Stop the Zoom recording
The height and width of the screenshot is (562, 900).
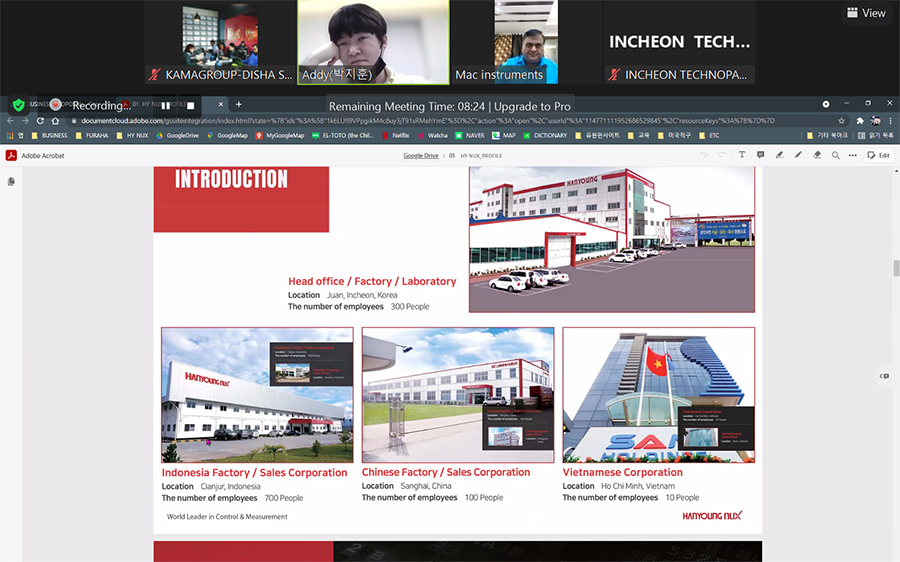(x=191, y=106)
